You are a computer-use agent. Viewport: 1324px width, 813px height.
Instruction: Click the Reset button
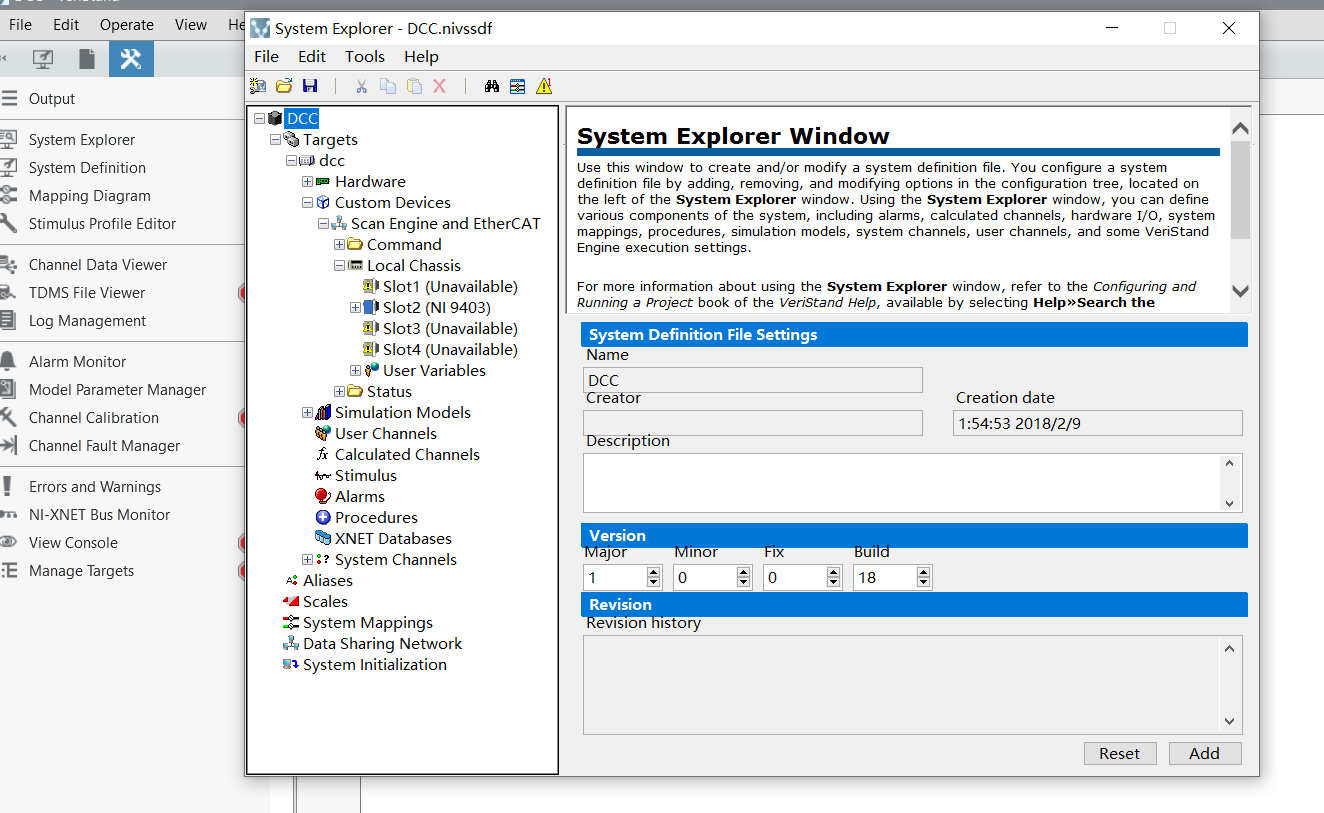pos(1120,753)
